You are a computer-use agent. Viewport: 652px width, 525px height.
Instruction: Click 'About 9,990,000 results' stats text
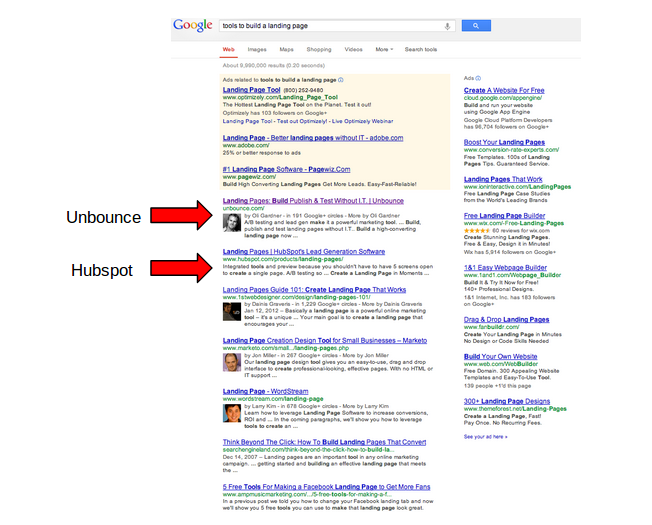(x=274, y=66)
